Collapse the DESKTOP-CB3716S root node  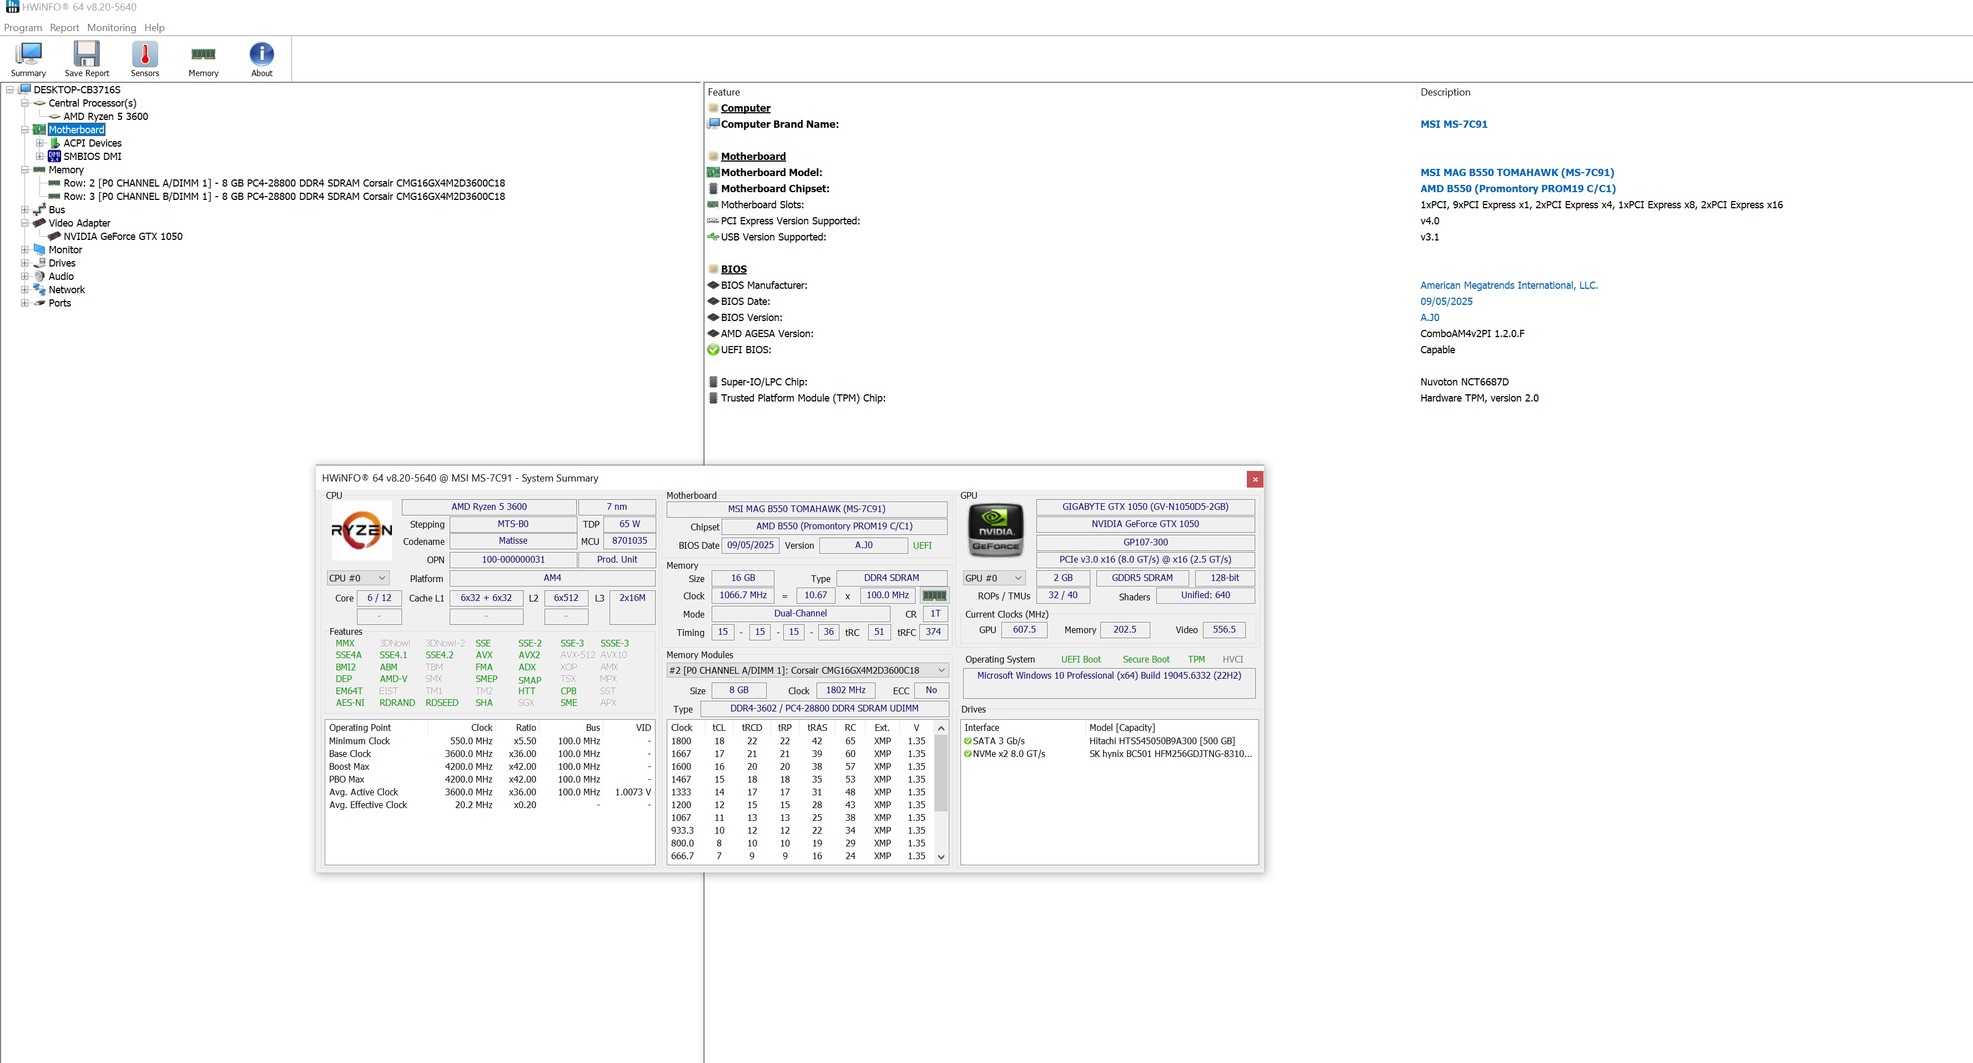click(x=10, y=90)
